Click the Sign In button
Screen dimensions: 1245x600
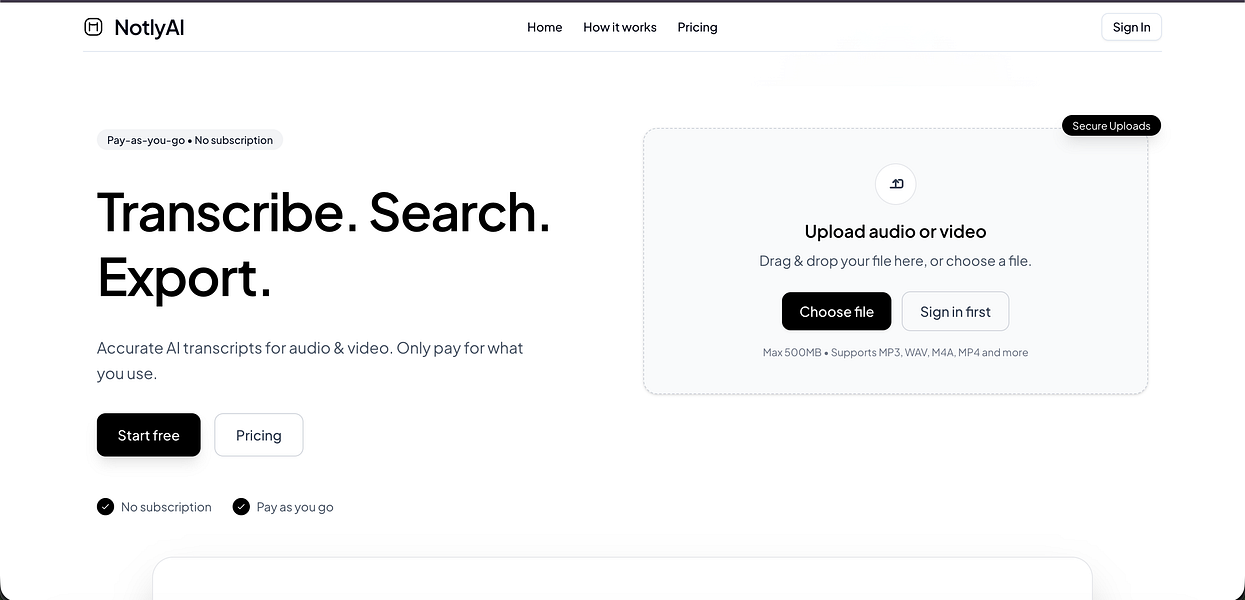[x=1131, y=27]
